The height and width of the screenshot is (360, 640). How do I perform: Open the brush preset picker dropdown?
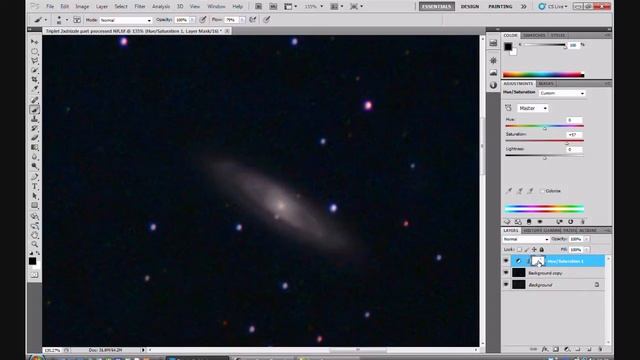(67, 20)
